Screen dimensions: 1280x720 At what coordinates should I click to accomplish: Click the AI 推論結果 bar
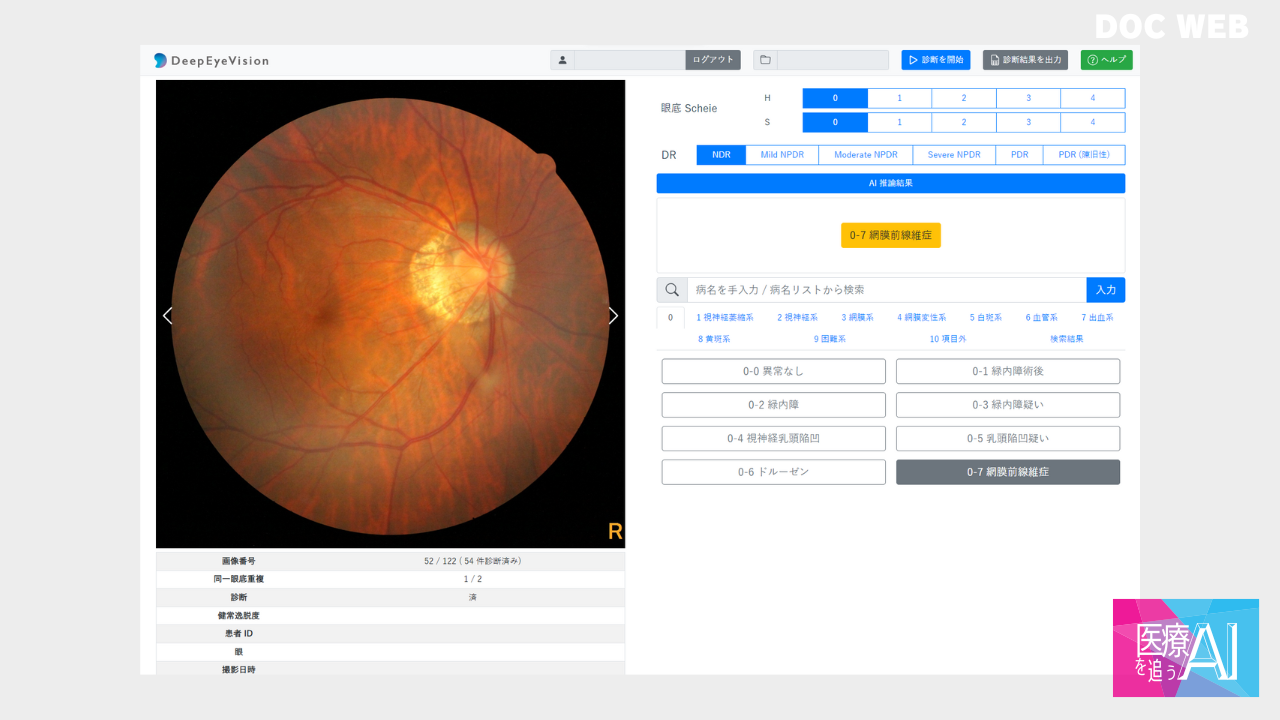(891, 183)
